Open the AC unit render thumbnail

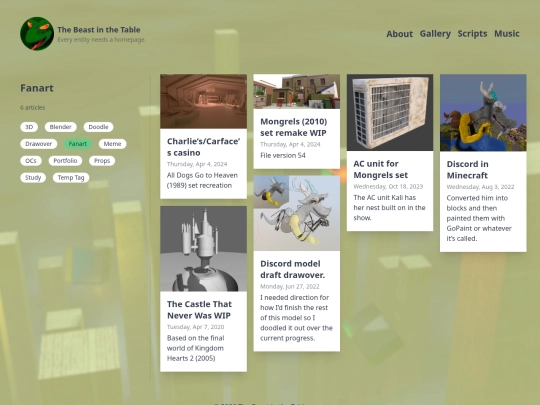coord(390,112)
